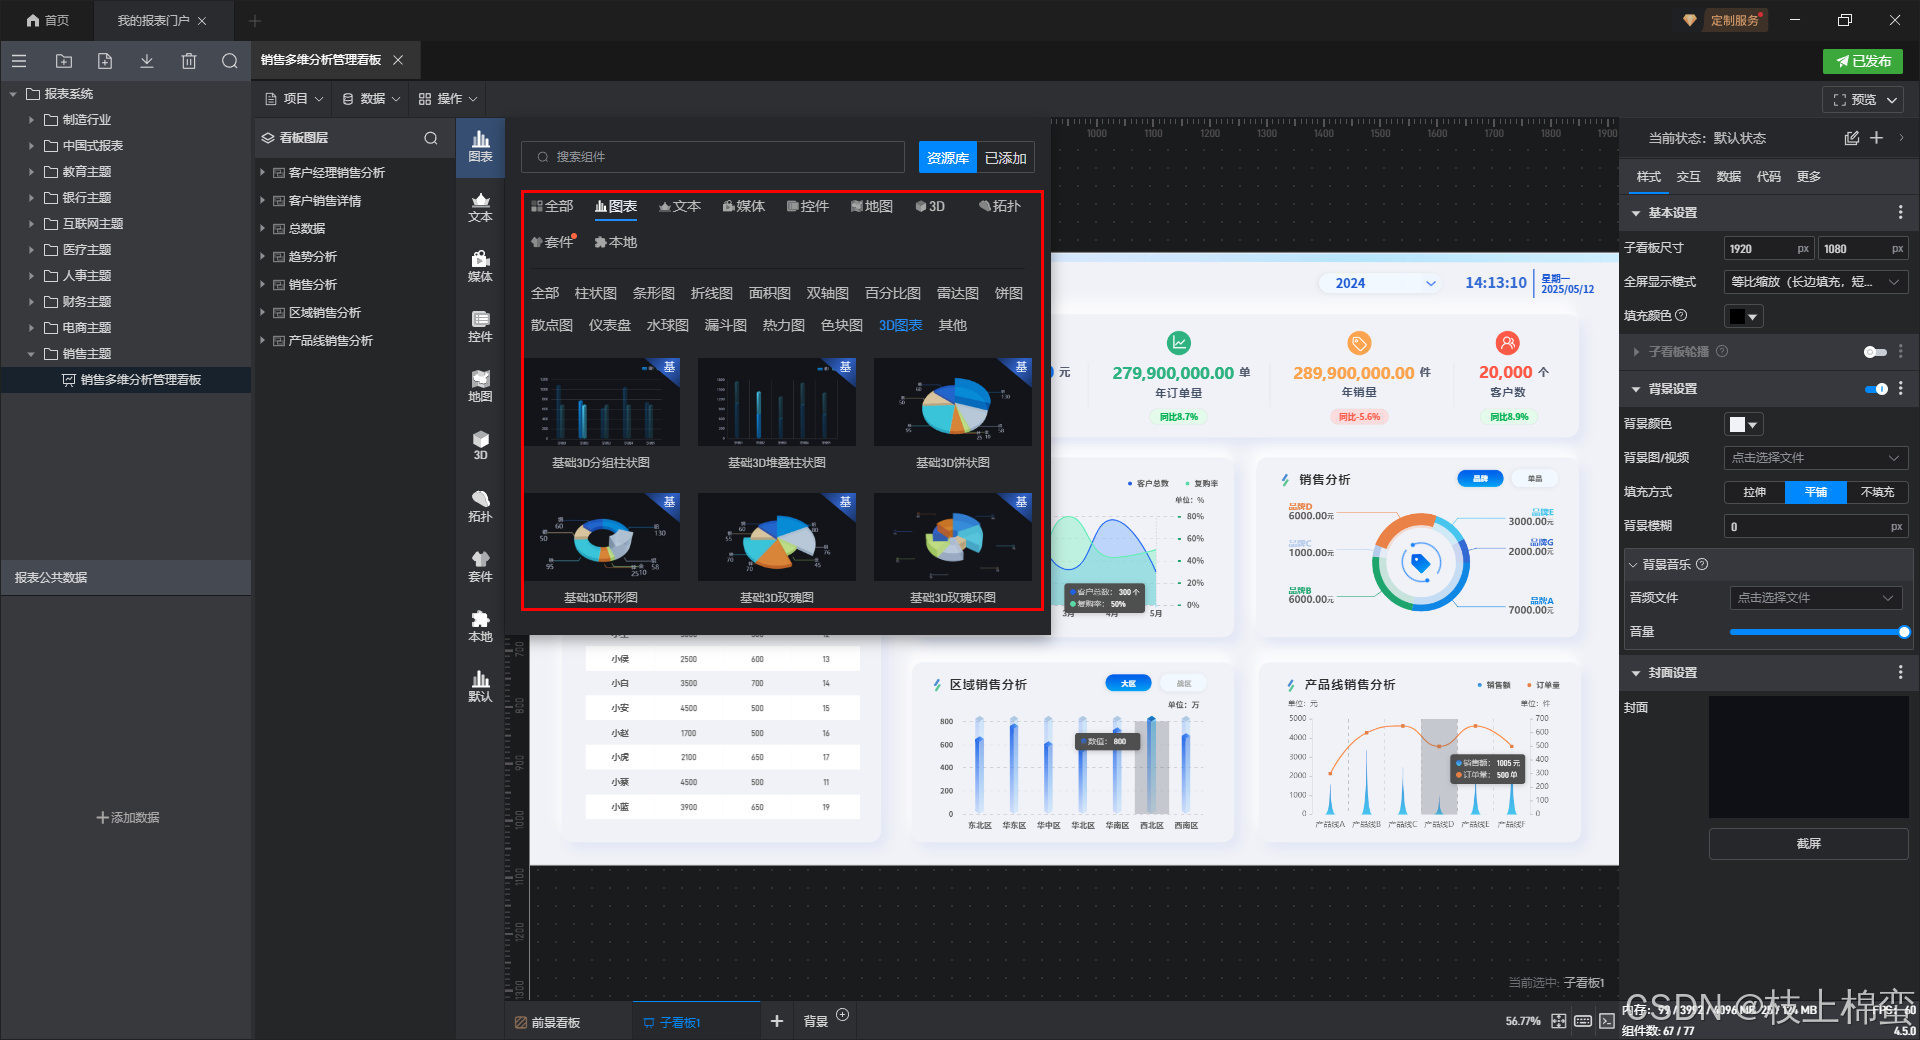Open the 封面设置 more options menu
1920x1040 pixels.
coord(1901,673)
